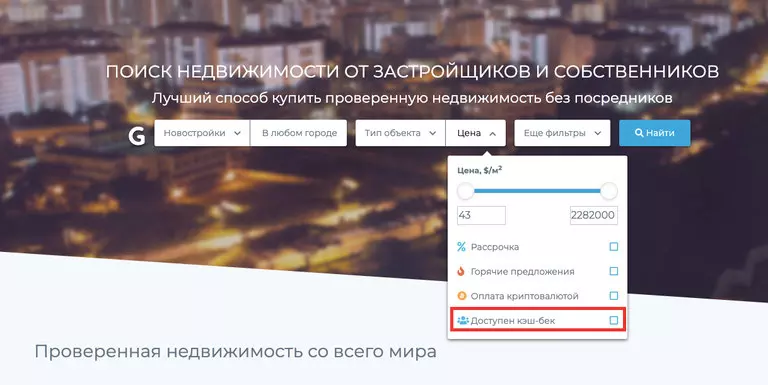
Task: Expand the Тип объекта dropdown
Action: point(400,133)
